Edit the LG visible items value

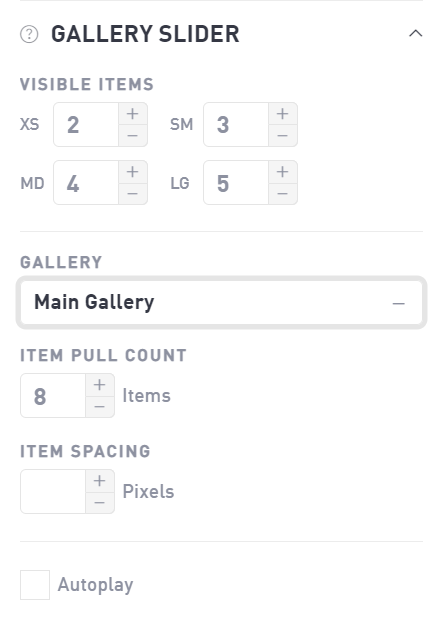coord(236,182)
